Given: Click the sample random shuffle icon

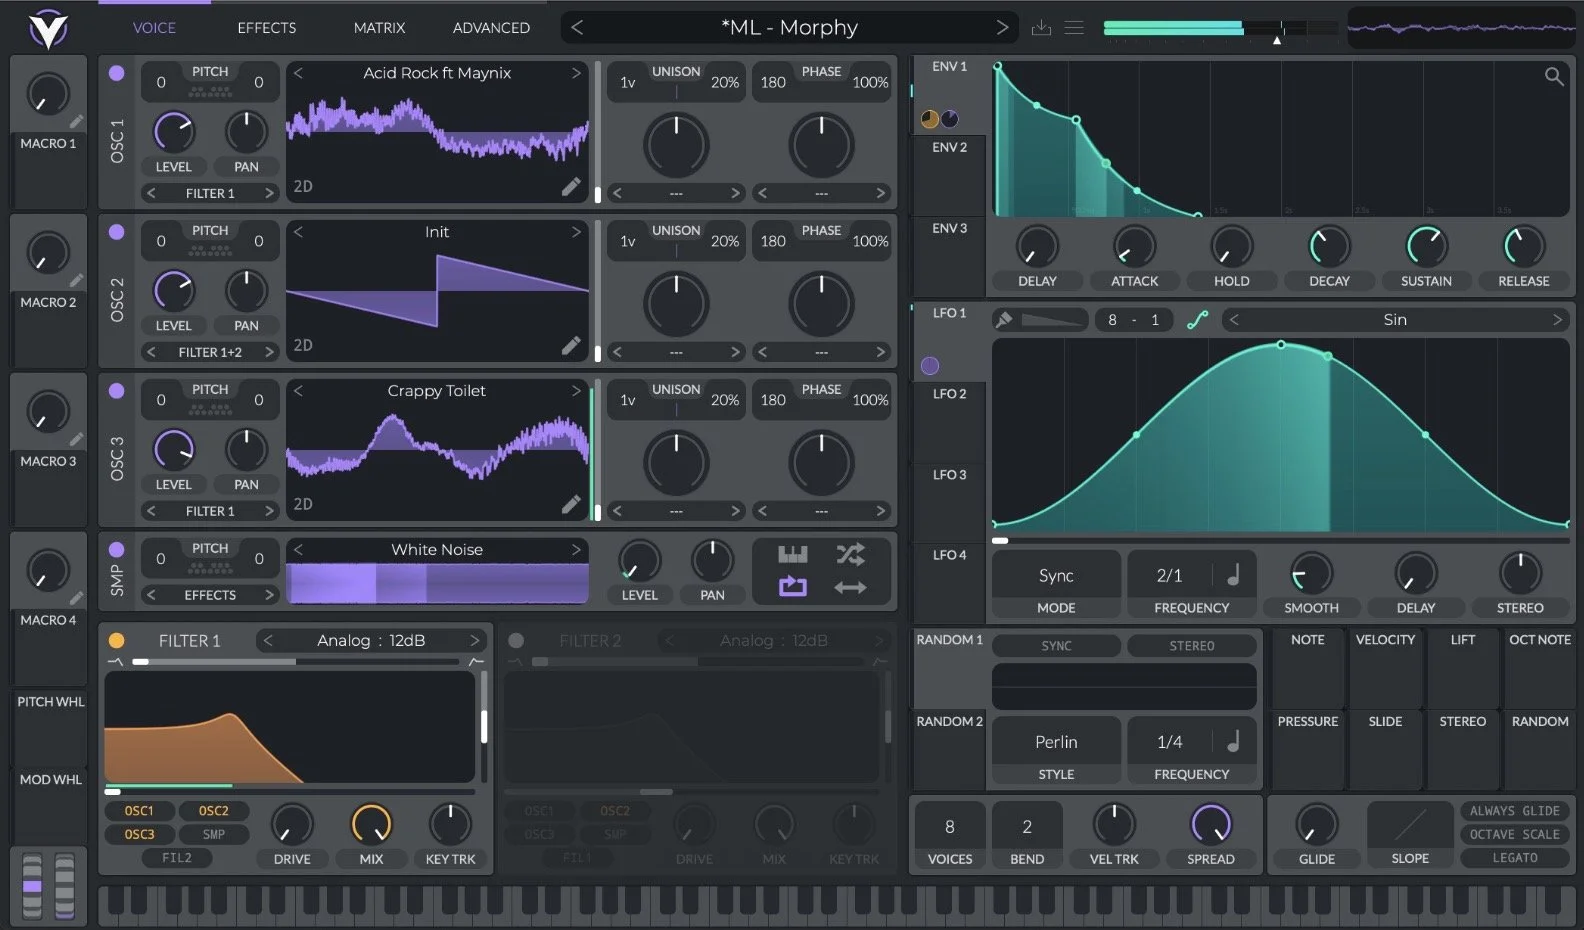Looking at the screenshot, I should (x=851, y=554).
